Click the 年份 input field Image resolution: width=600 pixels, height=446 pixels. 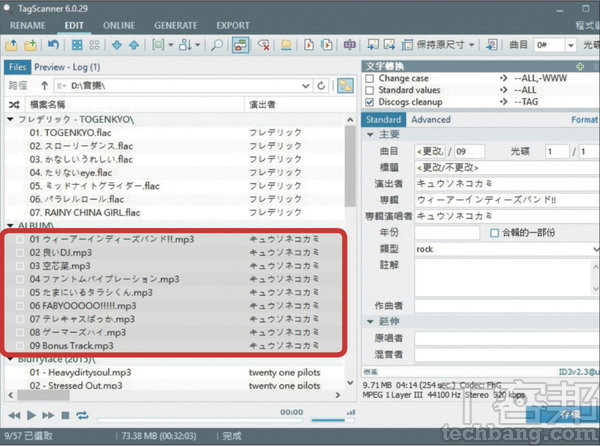pyautogui.click(x=447, y=233)
